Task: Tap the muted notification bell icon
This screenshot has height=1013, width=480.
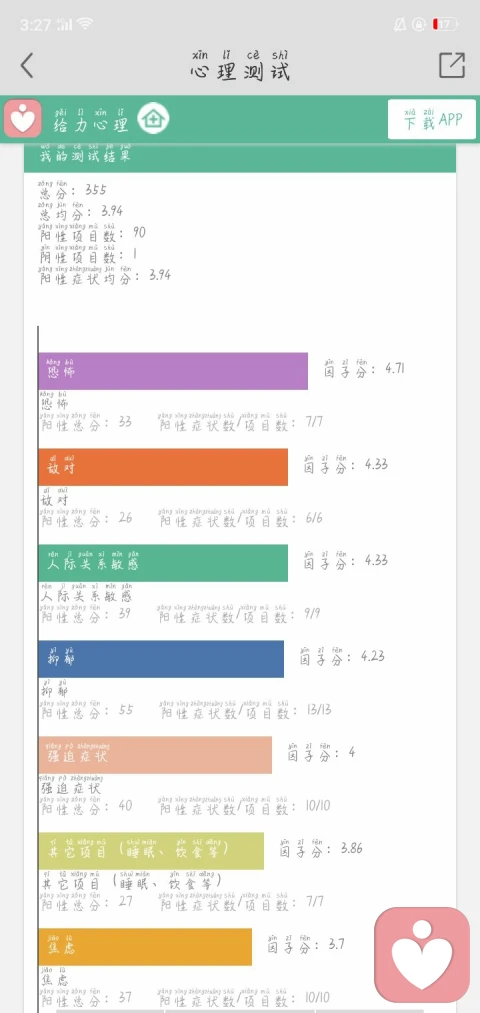Action: tap(400, 25)
